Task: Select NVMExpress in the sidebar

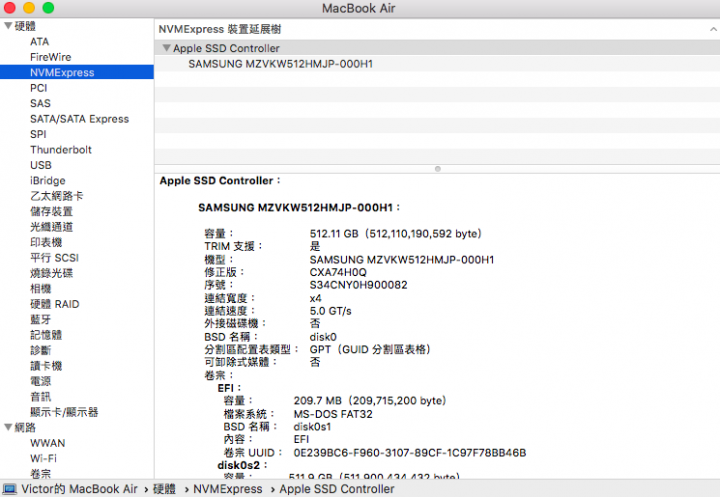Action: tap(77, 72)
